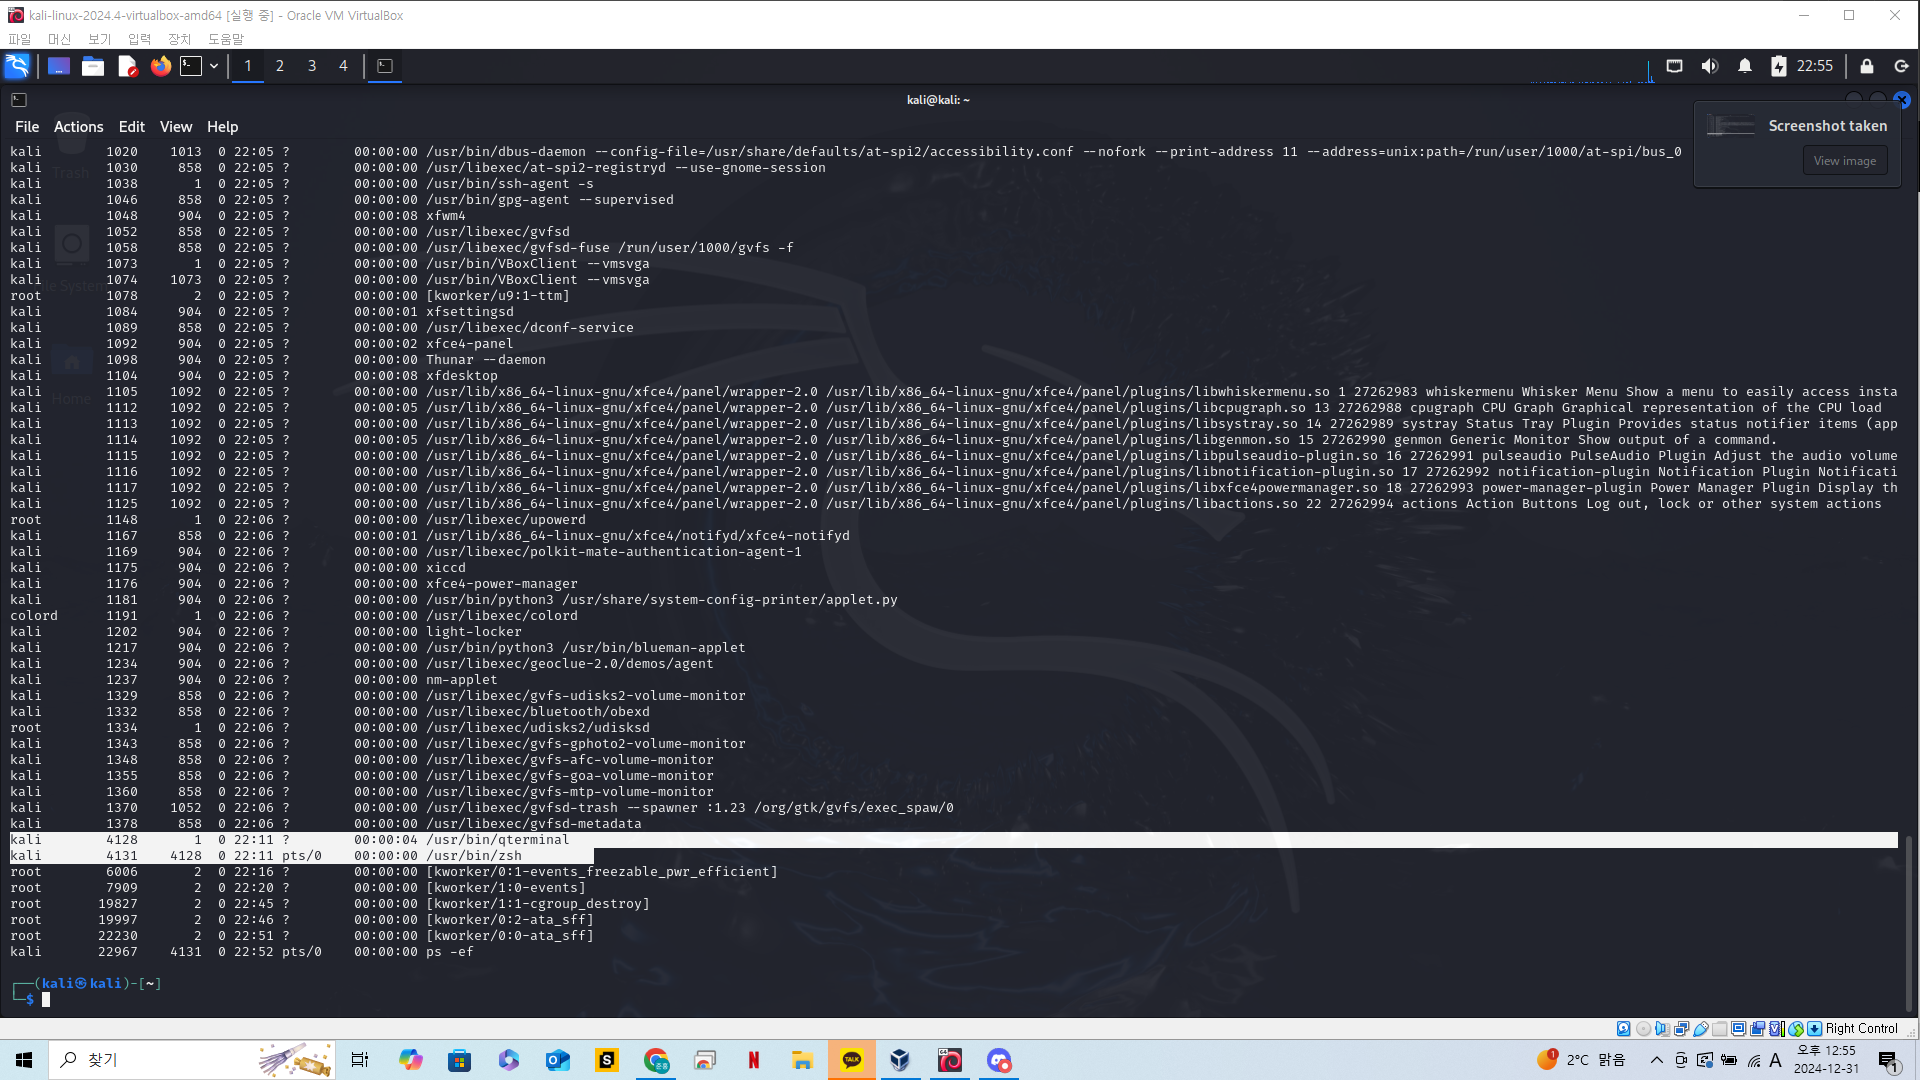Click the Windows taskbar search box
This screenshot has height=1080, width=1920.
pyautogui.click(x=150, y=1060)
